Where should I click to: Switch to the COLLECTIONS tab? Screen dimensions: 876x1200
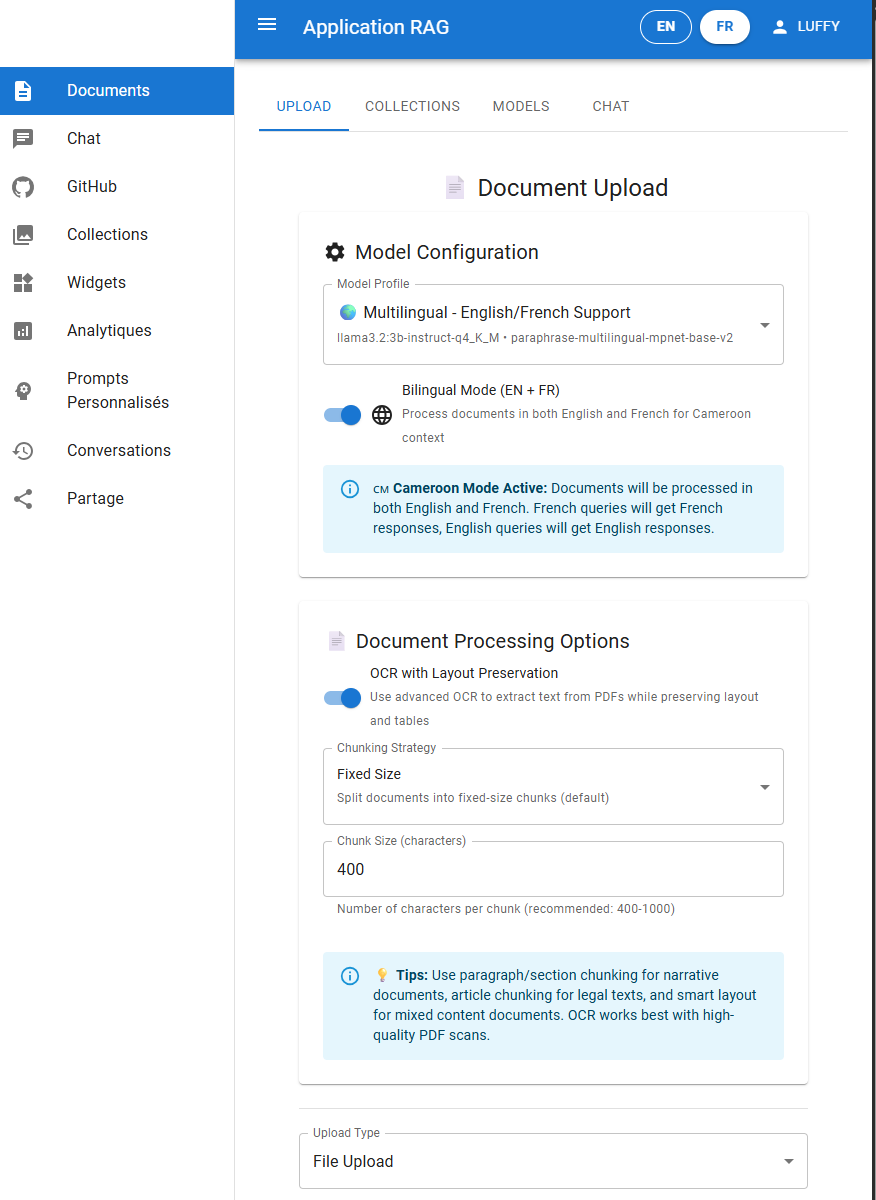[x=412, y=106]
